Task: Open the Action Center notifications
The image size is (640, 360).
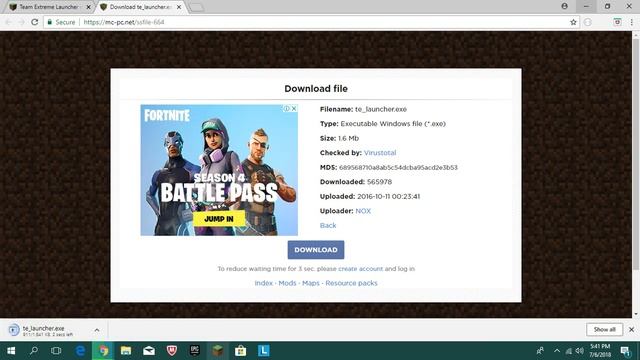Action: (x=625, y=351)
